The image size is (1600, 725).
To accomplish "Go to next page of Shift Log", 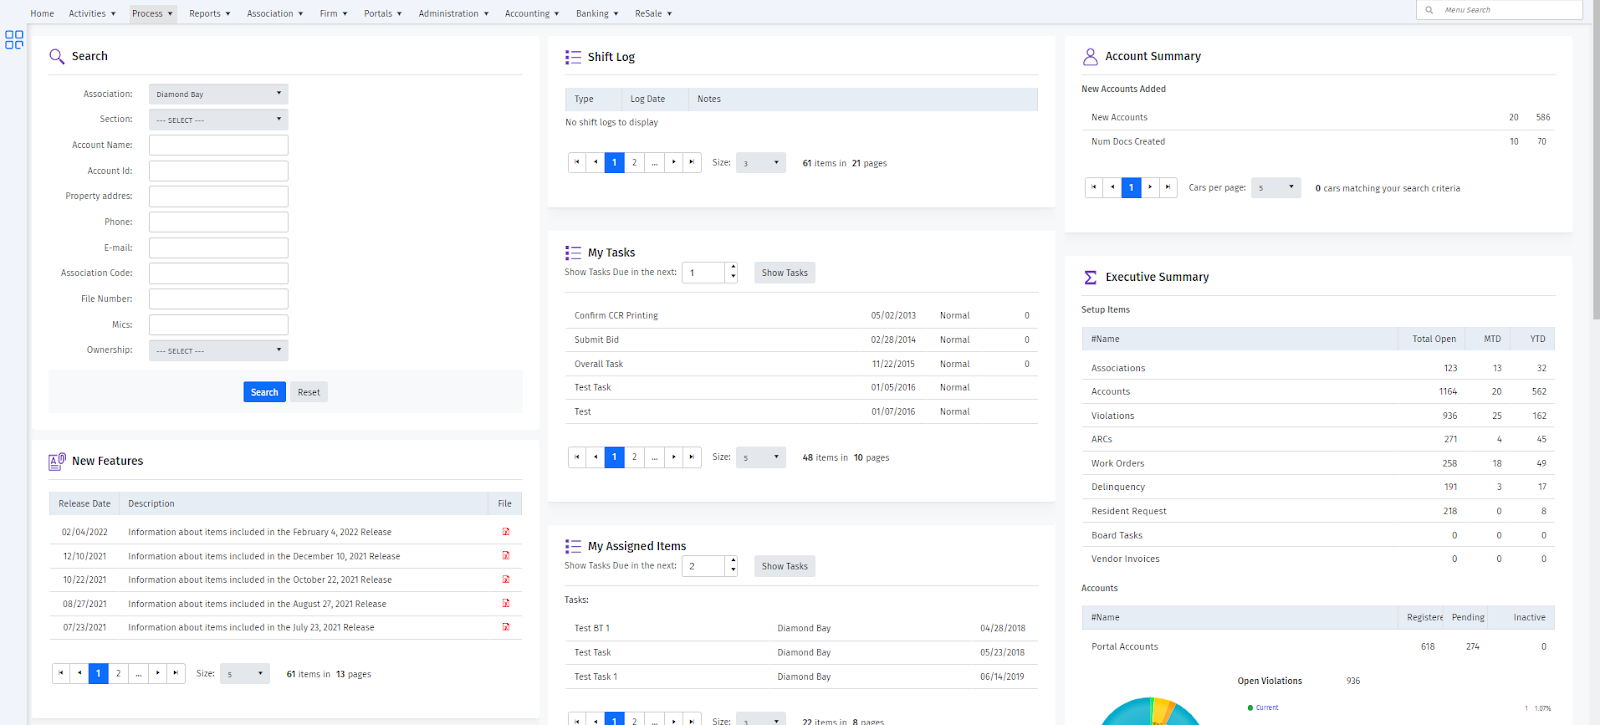I will click(x=673, y=162).
